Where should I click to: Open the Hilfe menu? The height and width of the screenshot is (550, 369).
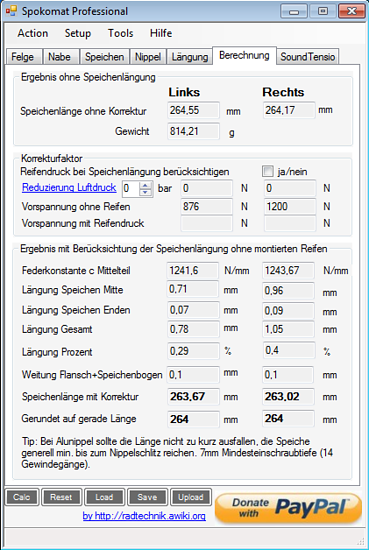pos(161,33)
